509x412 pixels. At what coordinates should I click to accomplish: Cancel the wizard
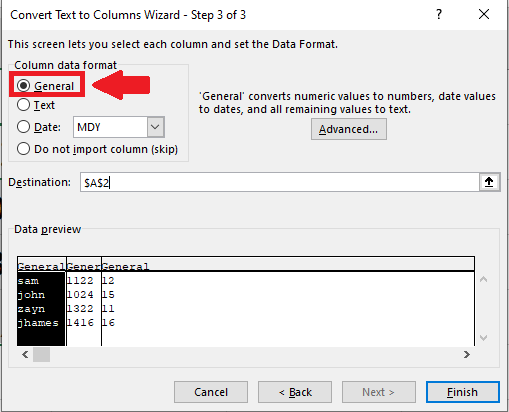[211, 392]
